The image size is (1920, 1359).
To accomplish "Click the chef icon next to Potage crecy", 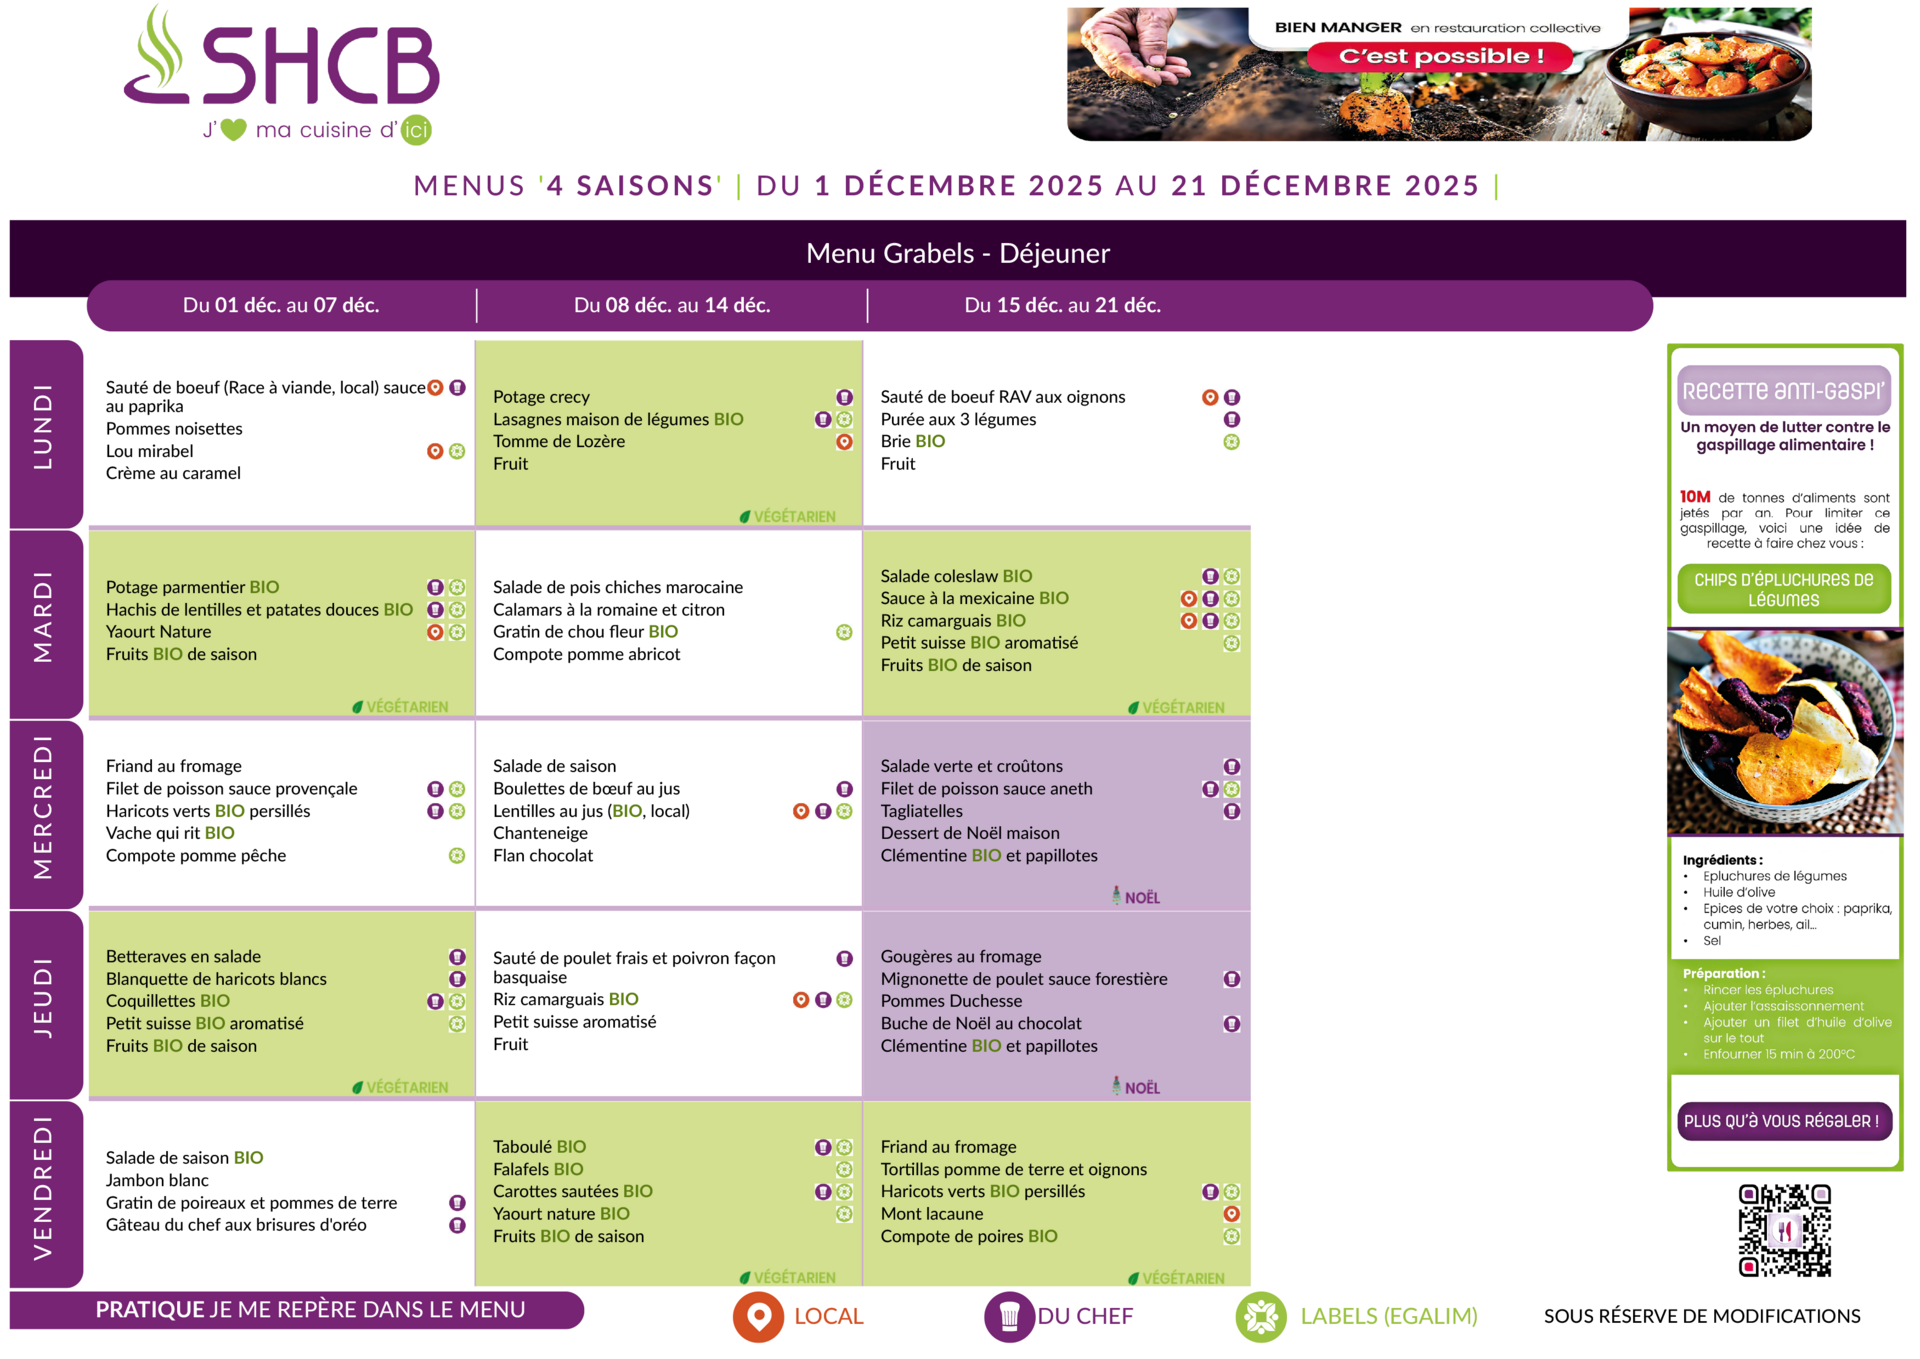I will point(844,397).
